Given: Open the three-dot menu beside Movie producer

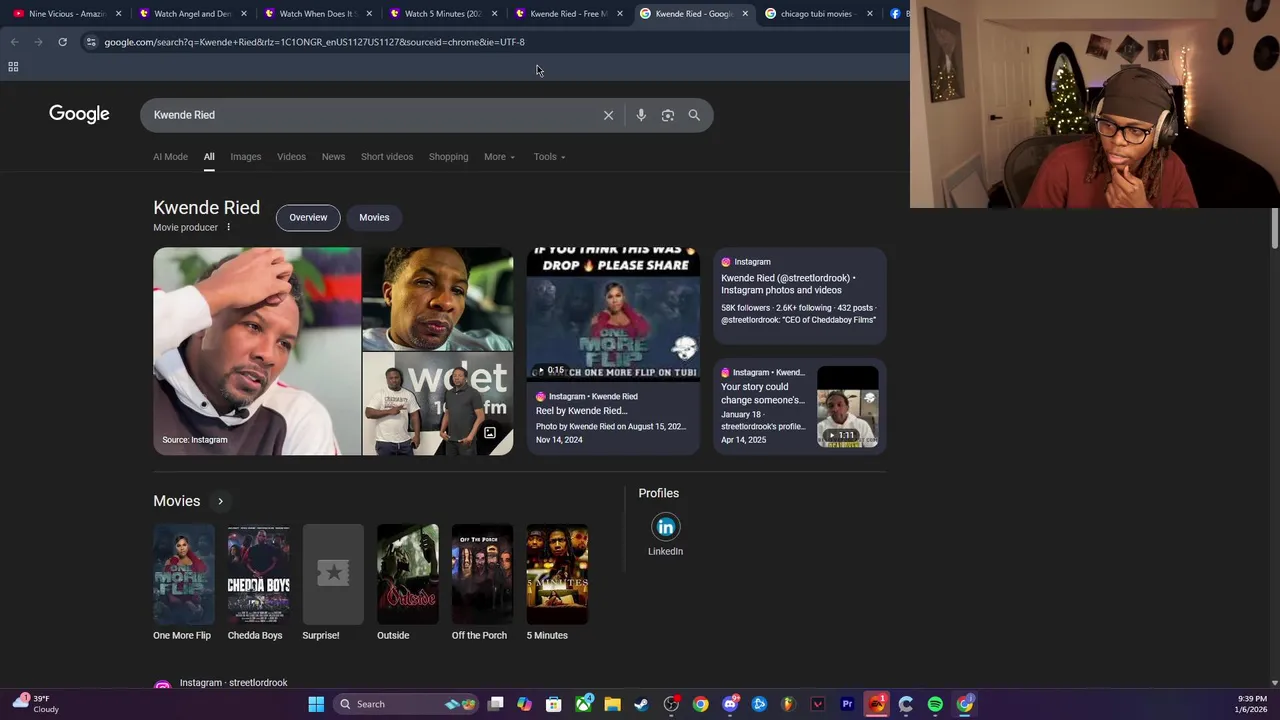Looking at the screenshot, I should click(228, 227).
